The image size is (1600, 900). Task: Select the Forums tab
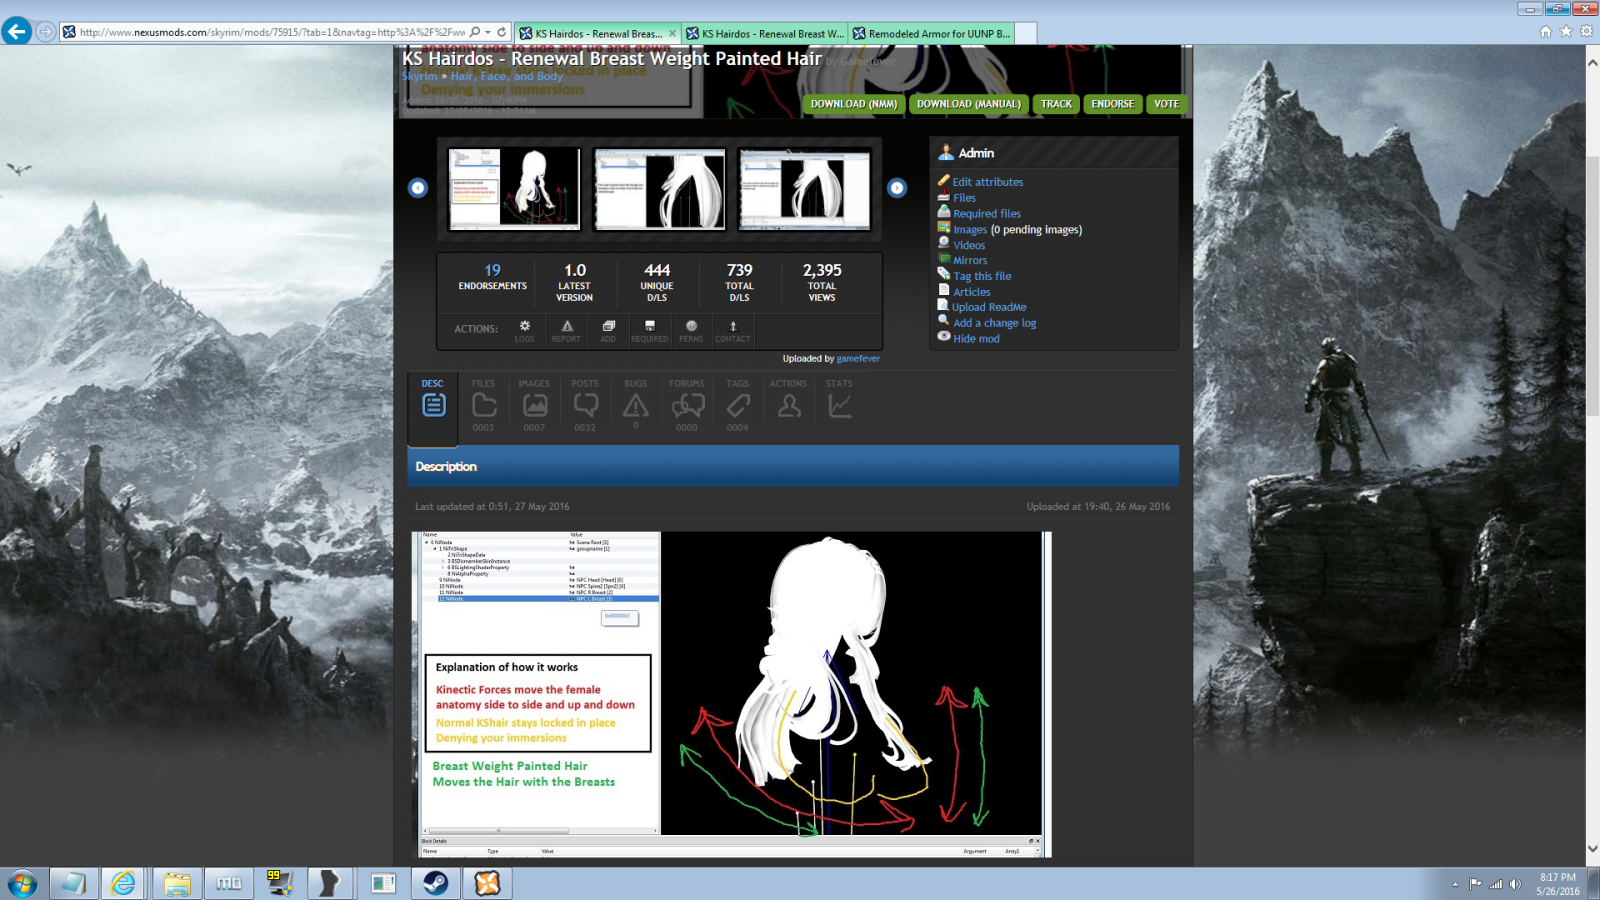pyautogui.click(x=687, y=405)
